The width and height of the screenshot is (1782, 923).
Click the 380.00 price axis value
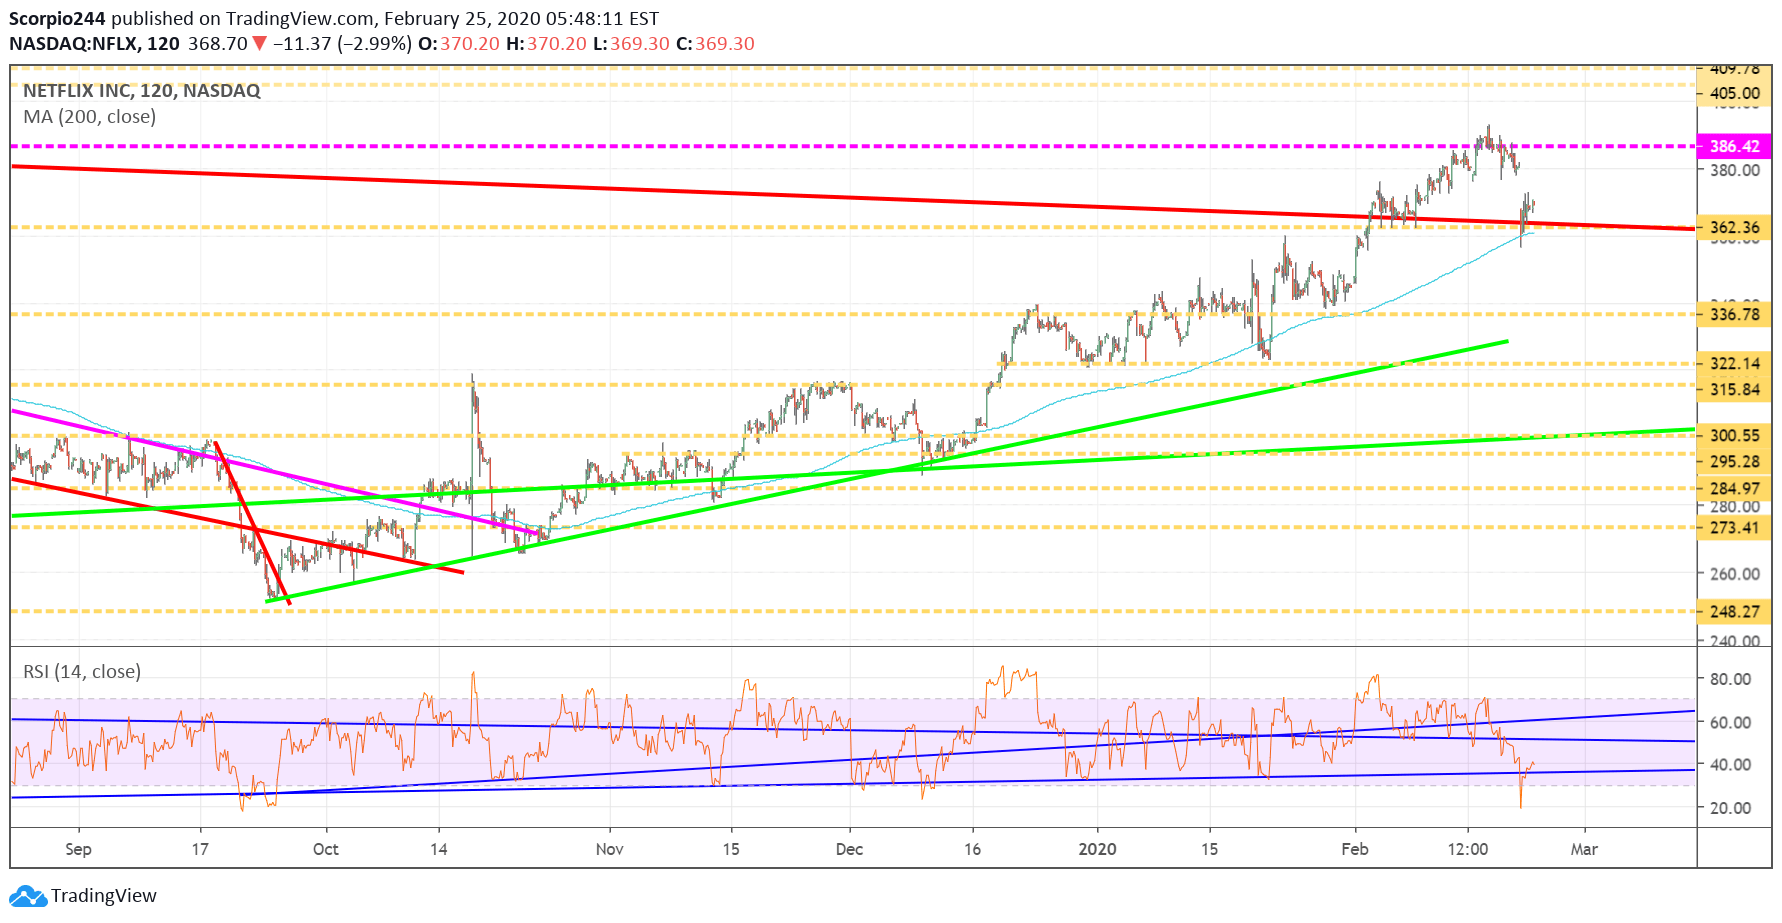[1735, 170]
